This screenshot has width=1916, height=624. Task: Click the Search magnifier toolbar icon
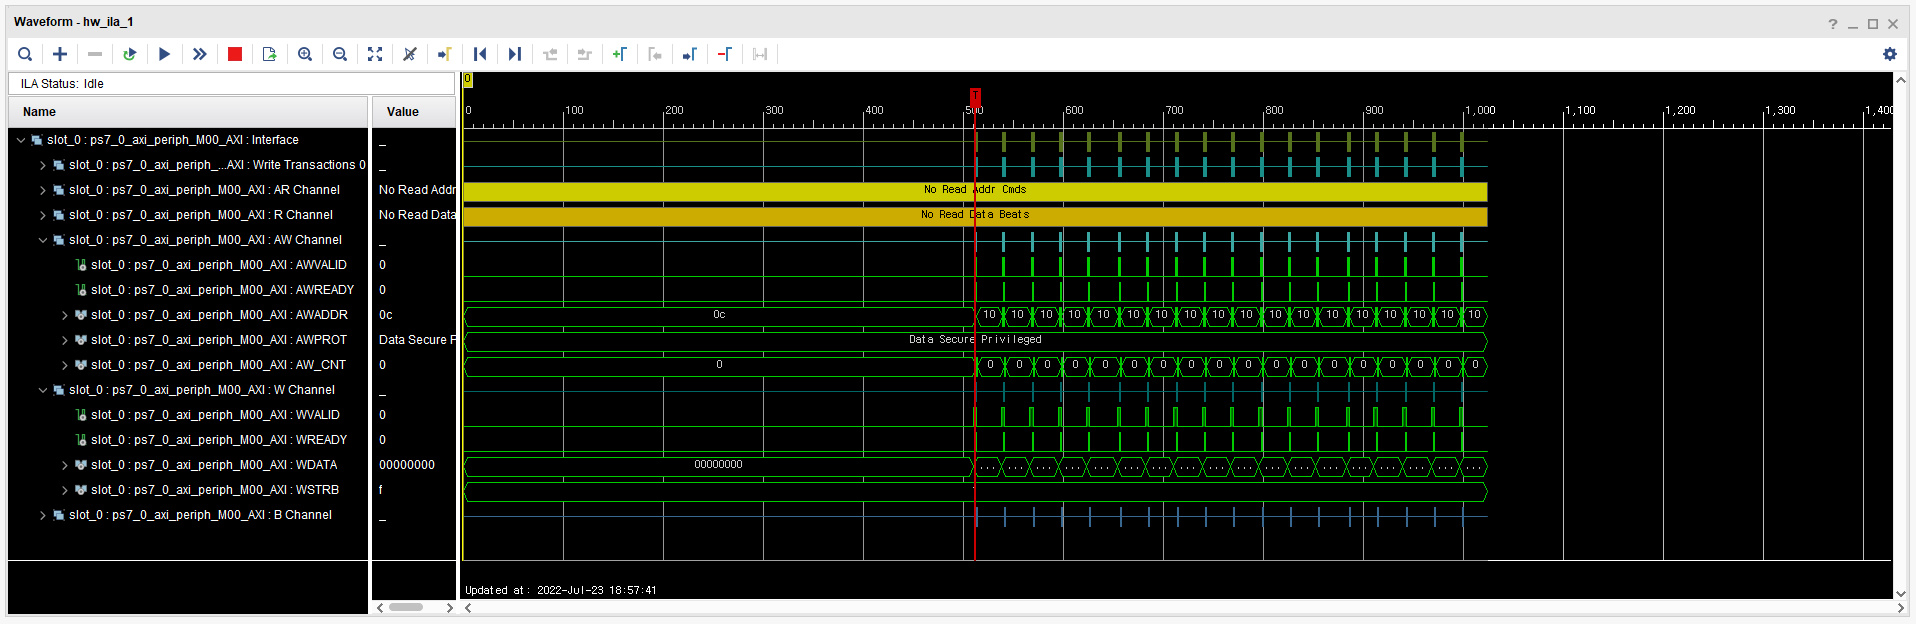[x=25, y=54]
